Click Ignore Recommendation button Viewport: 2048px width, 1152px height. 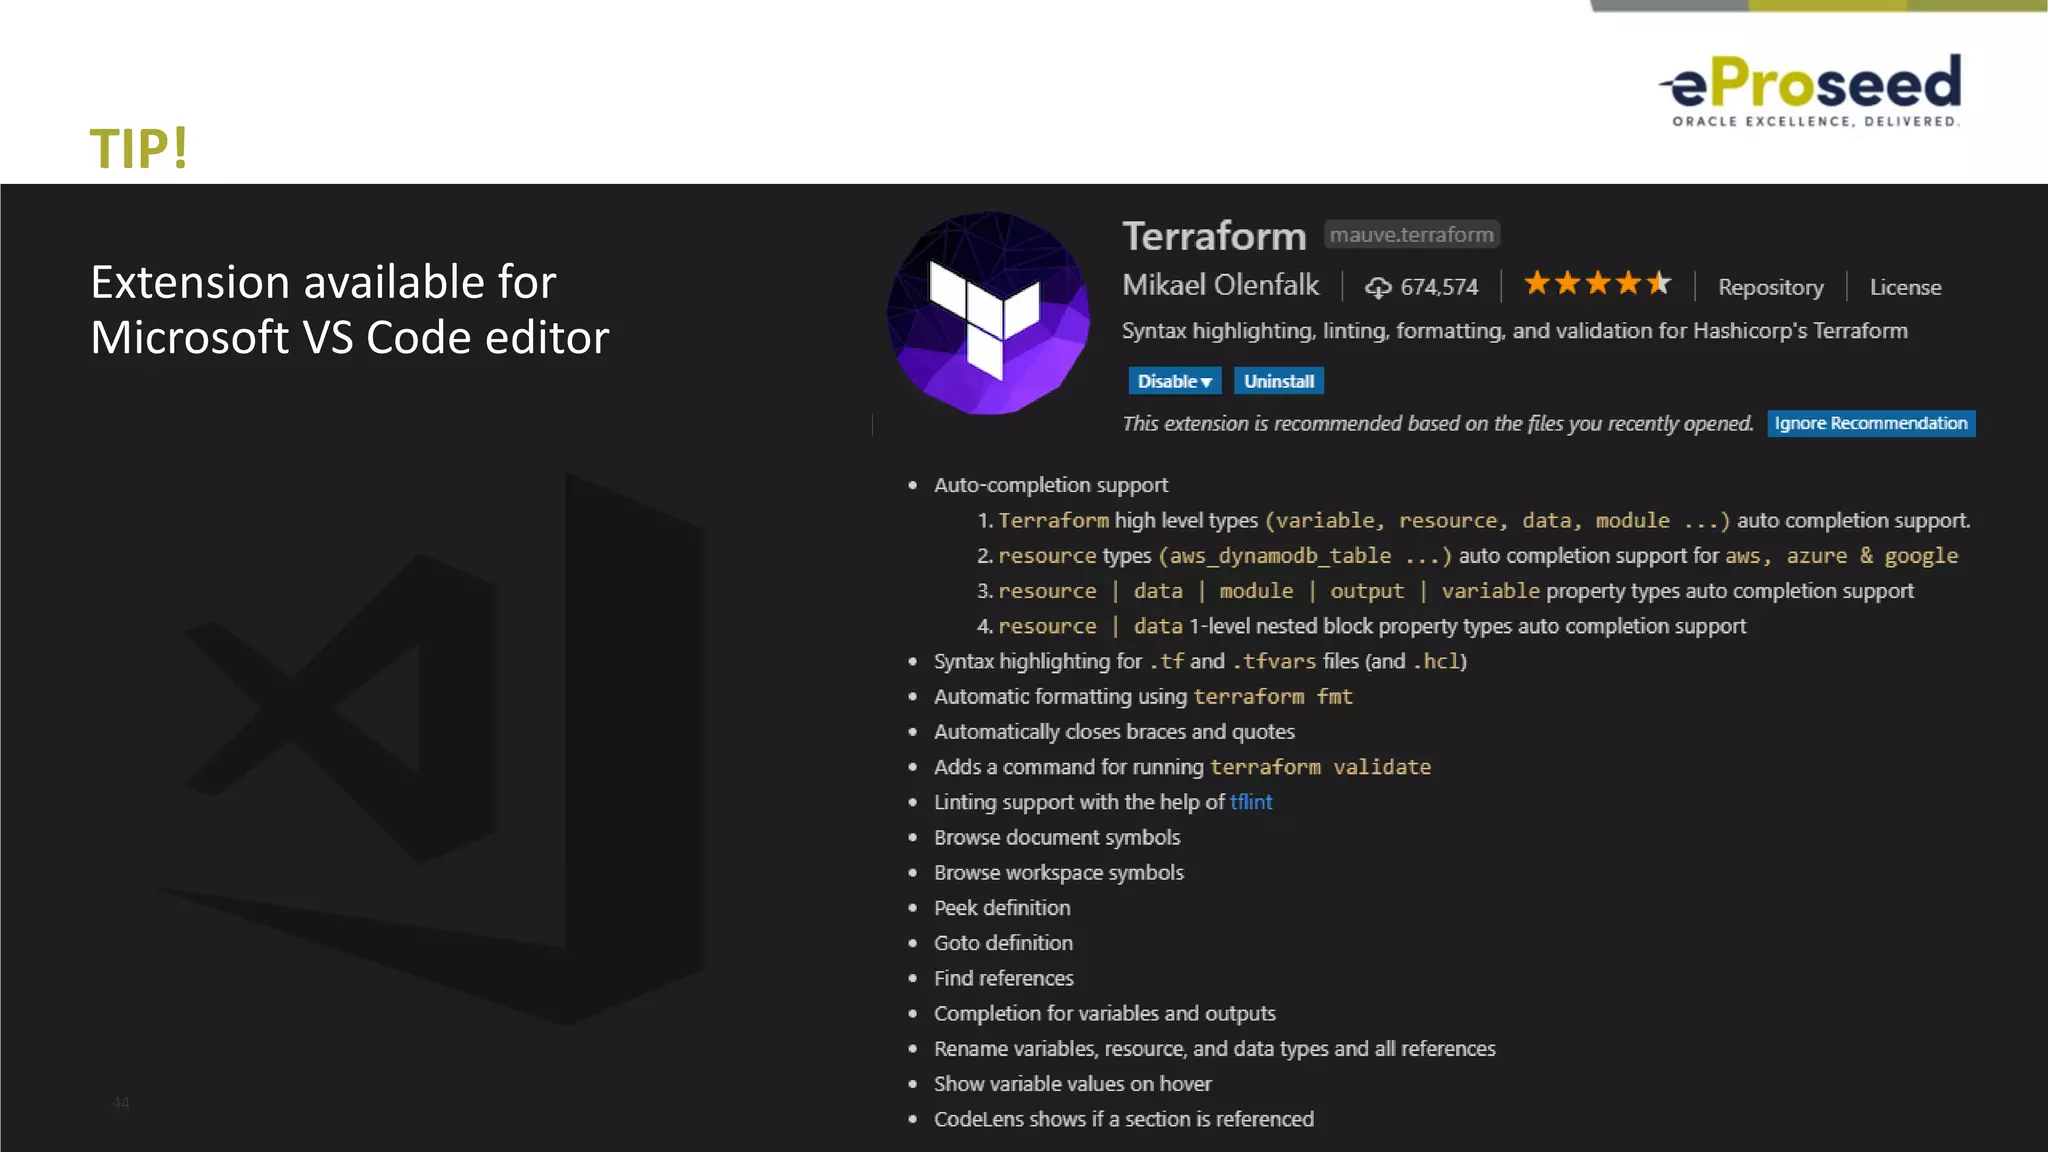[x=1871, y=423]
